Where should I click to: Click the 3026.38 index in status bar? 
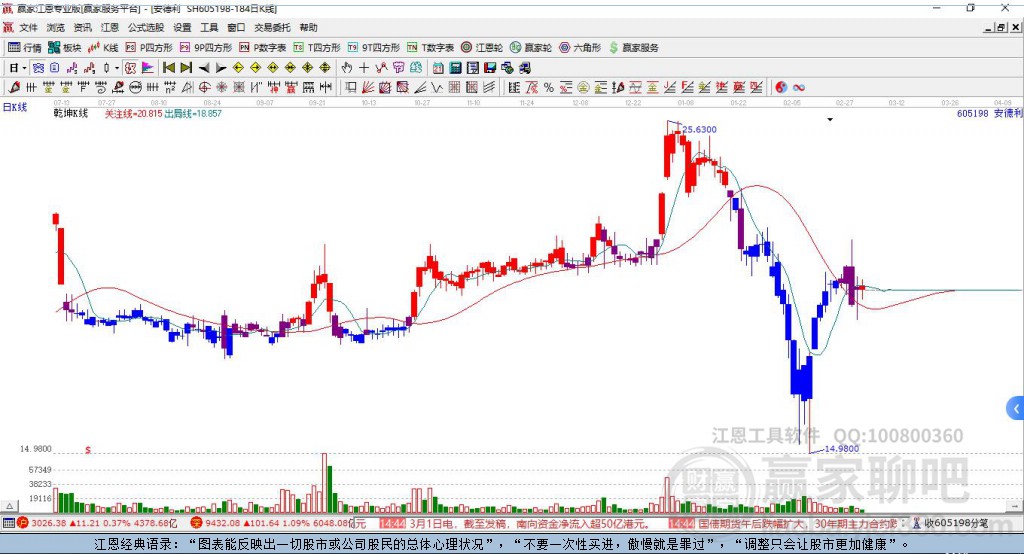tap(49, 523)
